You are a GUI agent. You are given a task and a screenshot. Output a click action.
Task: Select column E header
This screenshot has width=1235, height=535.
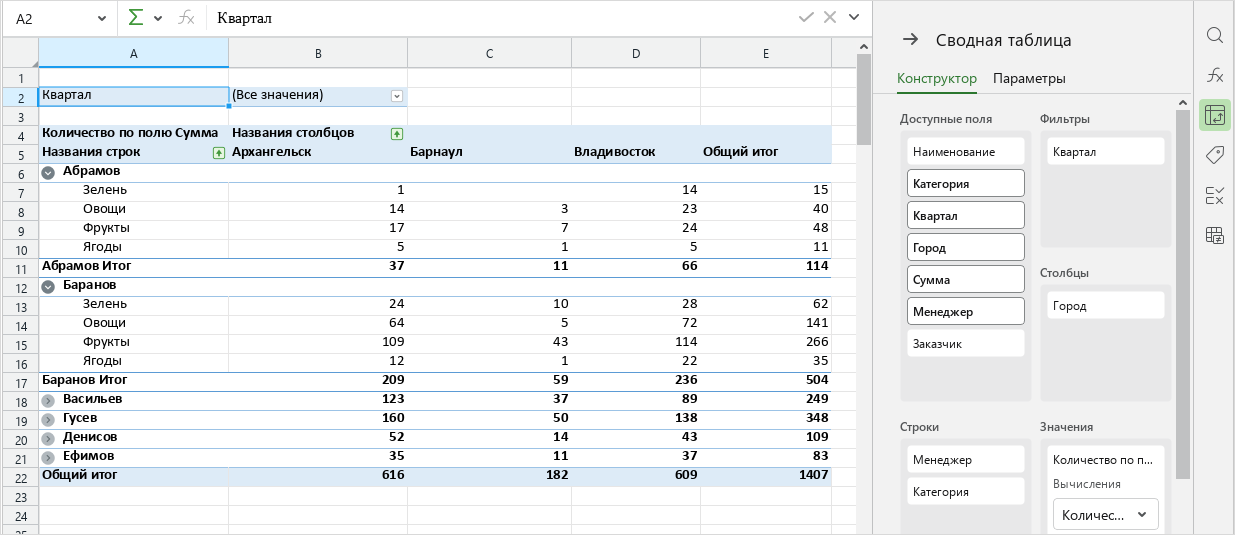pos(766,53)
